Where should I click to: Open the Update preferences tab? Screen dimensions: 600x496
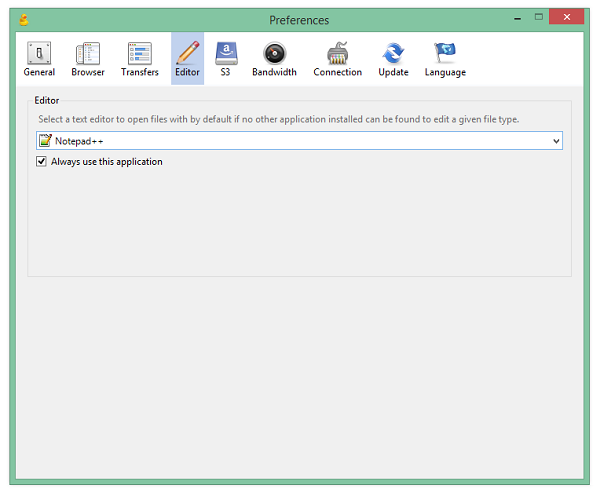click(x=393, y=59)
